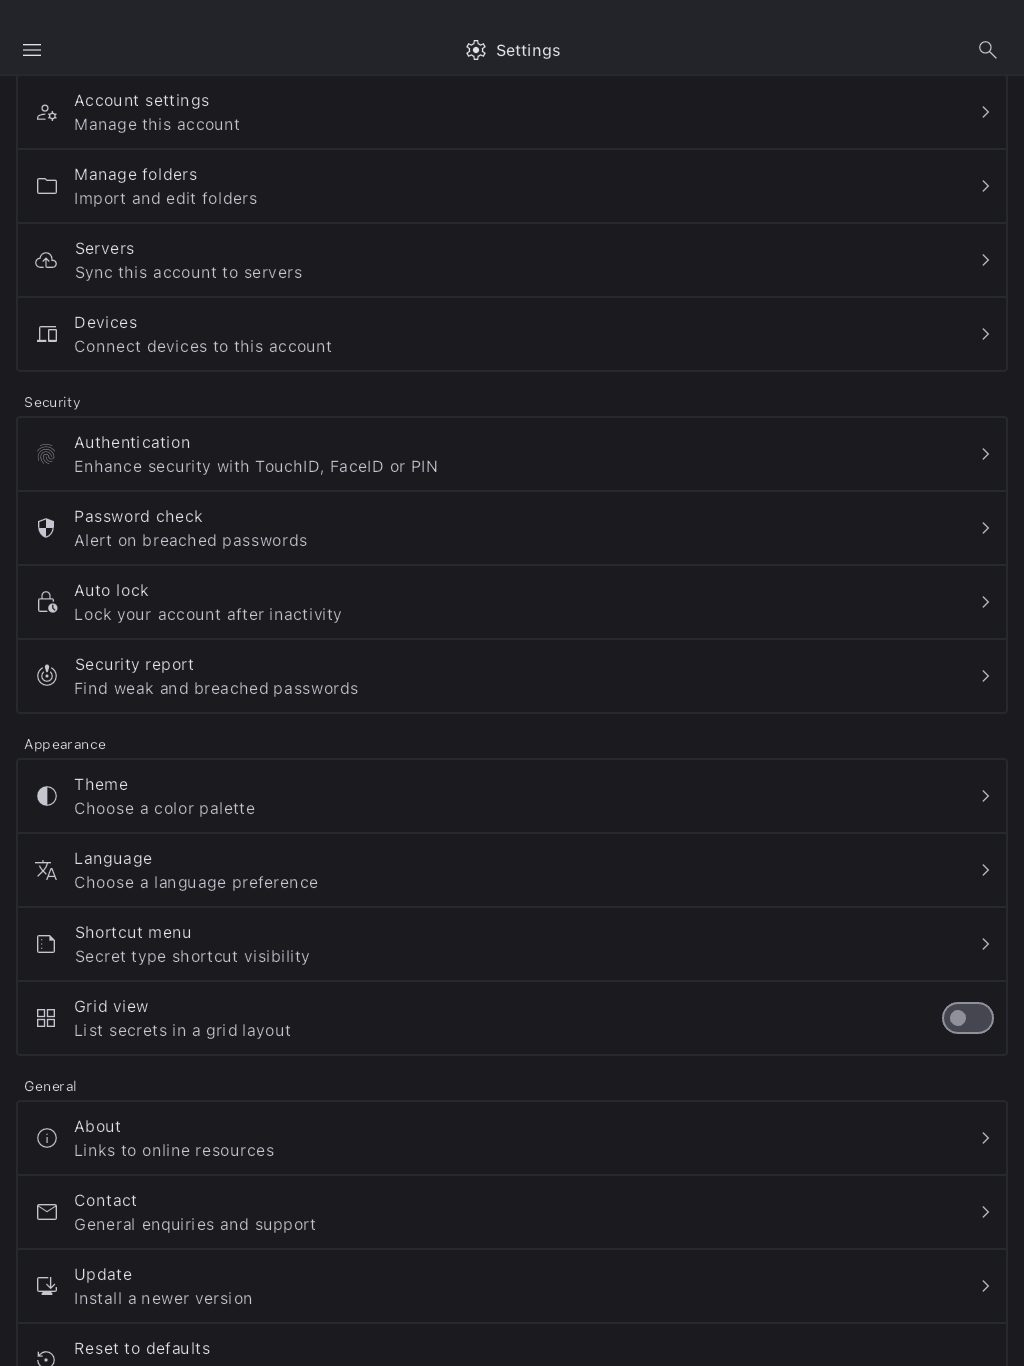Click the Grid view squares icon
1024x1366 pixels.
click(x=46, y=1018)
